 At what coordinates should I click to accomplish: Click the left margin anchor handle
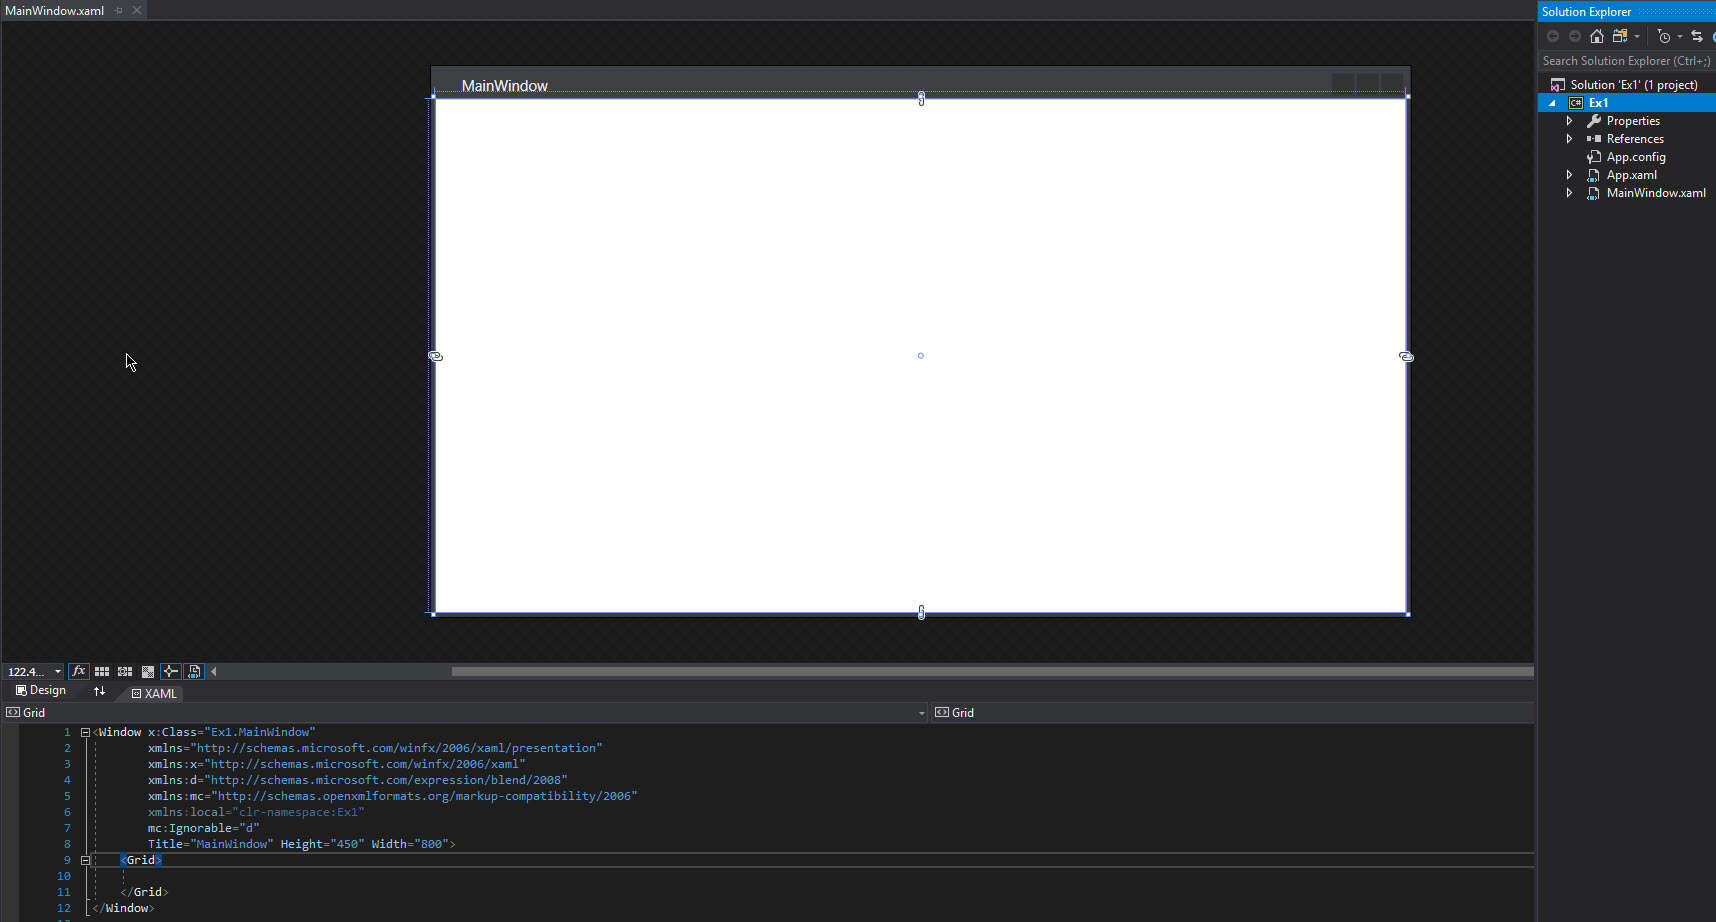tap(435, 356)
